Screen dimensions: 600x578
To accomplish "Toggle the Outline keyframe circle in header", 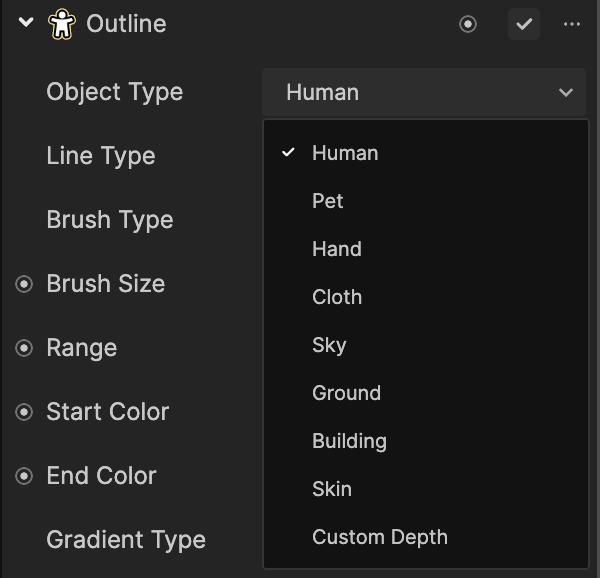I will pos(468,24).
